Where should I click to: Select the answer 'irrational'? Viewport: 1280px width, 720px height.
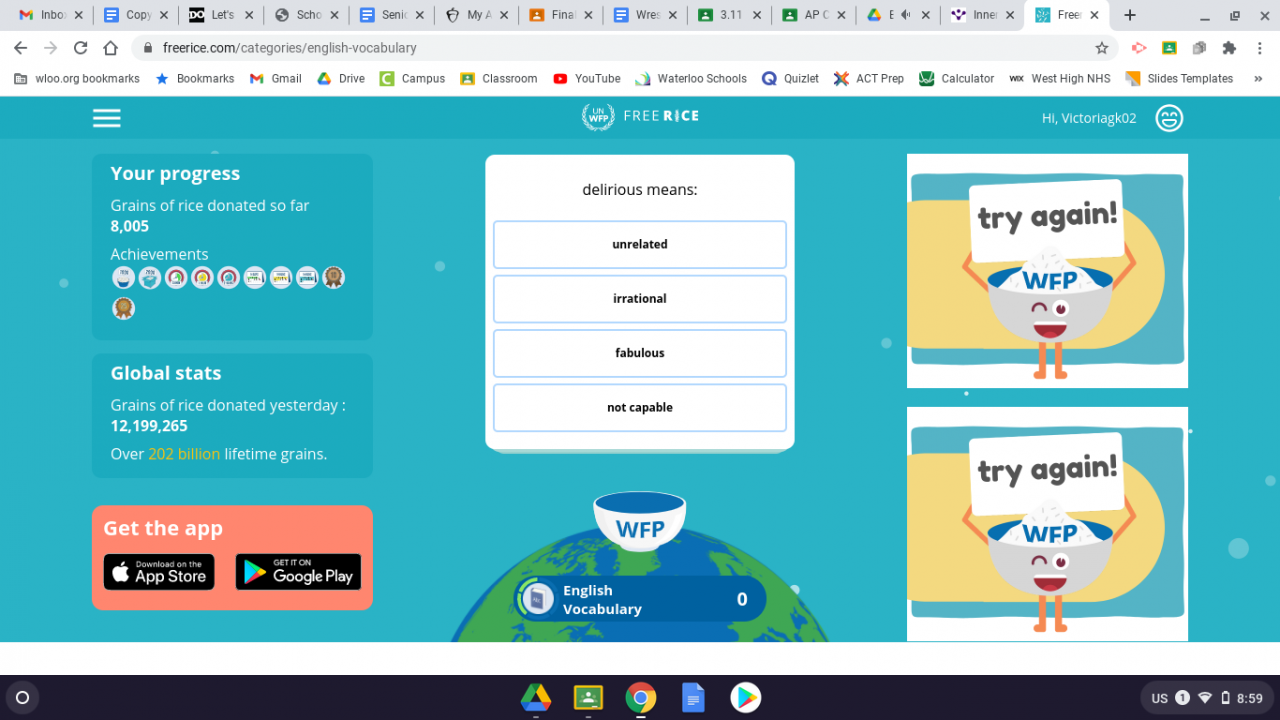pyautogui.click(x=640, y=298)
